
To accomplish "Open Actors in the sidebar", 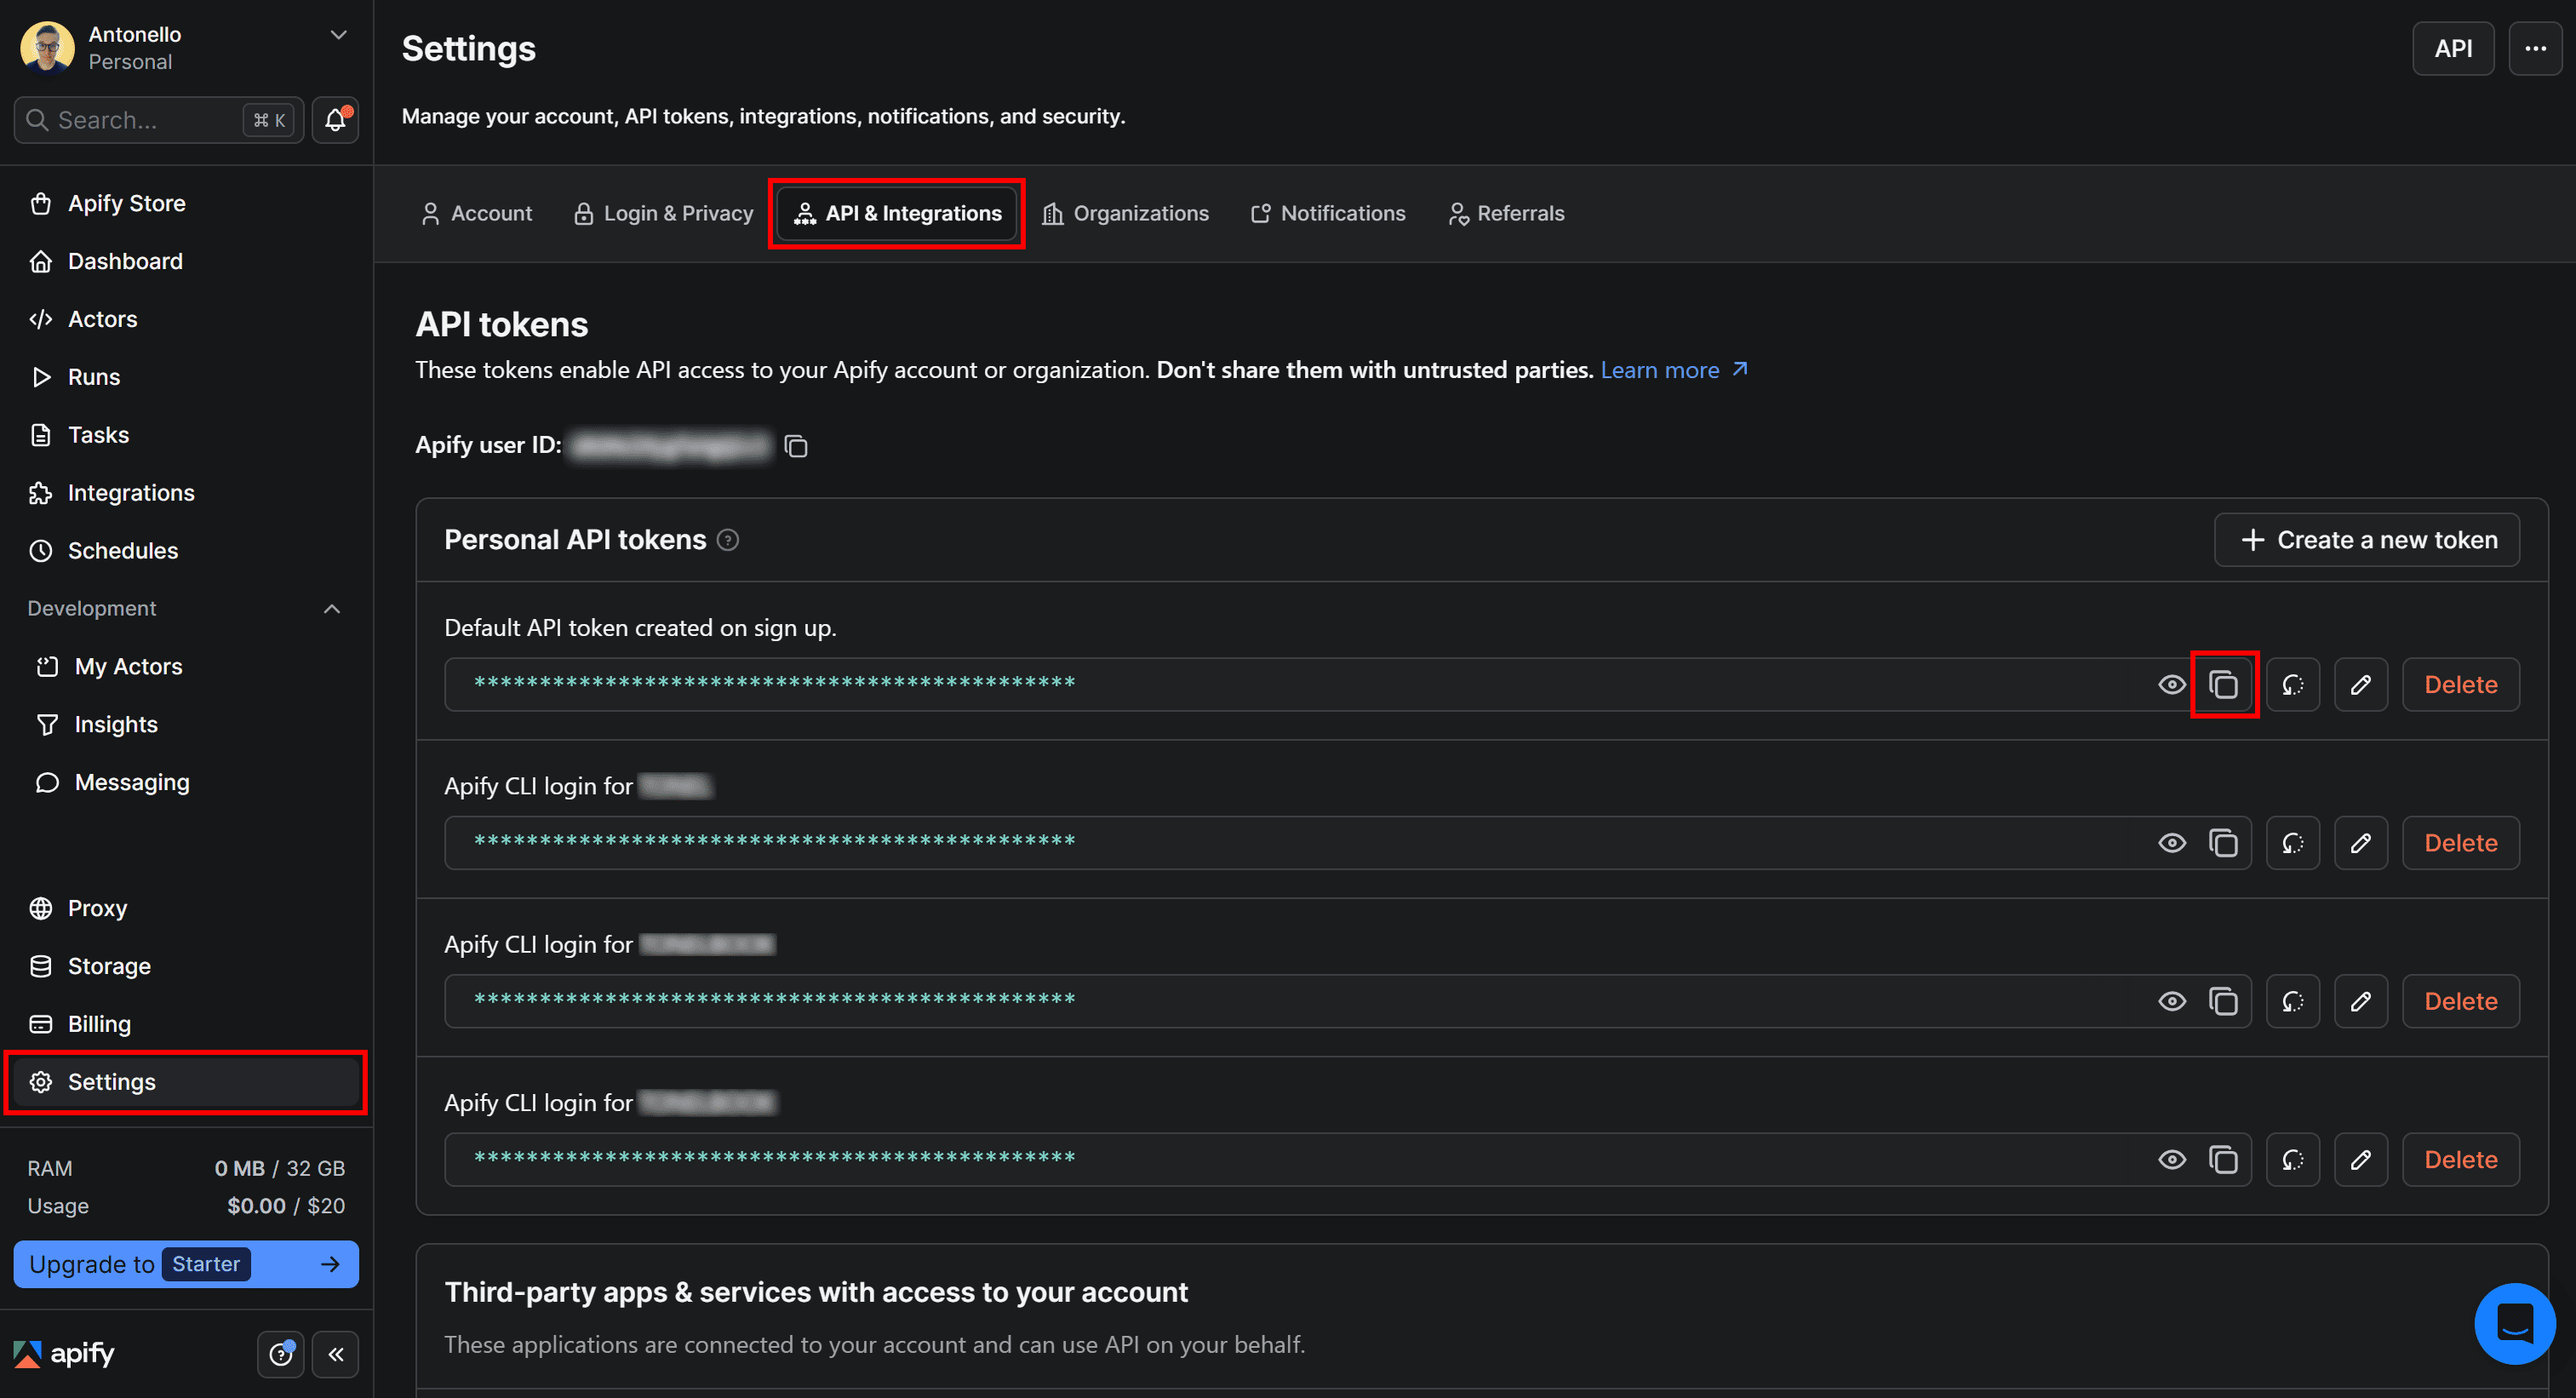I will pos(186,320).
